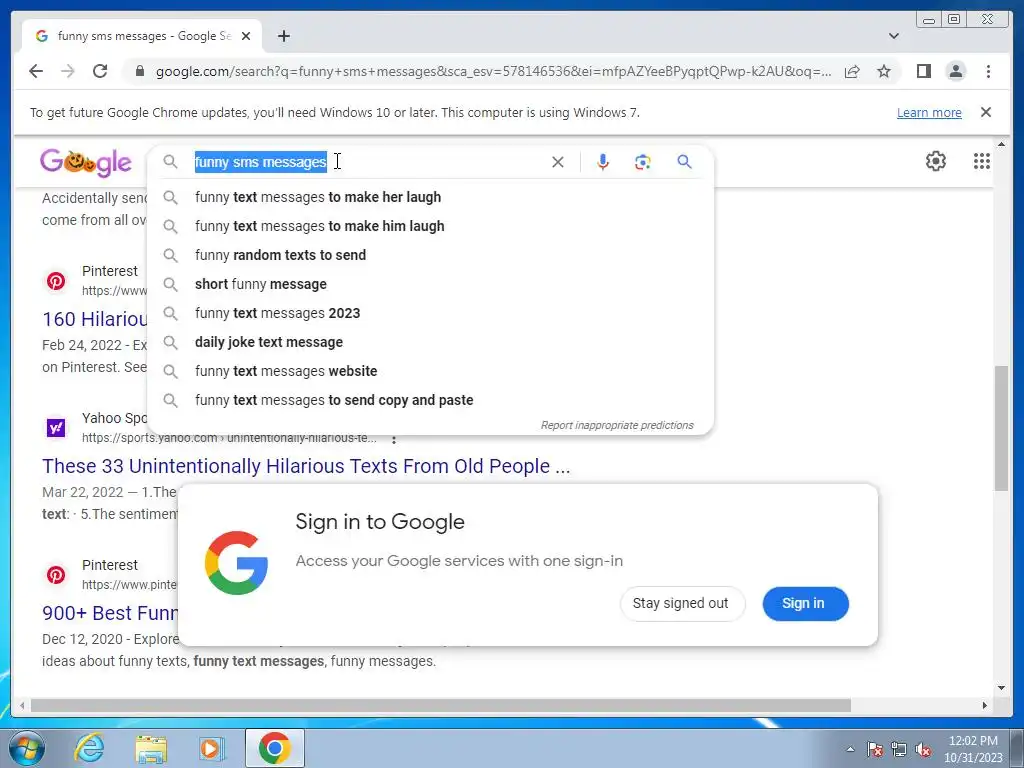The width and height of the screenshot is (1024, 768).
Task: Click the Chrome taskbar button
Action: (275, 748)
